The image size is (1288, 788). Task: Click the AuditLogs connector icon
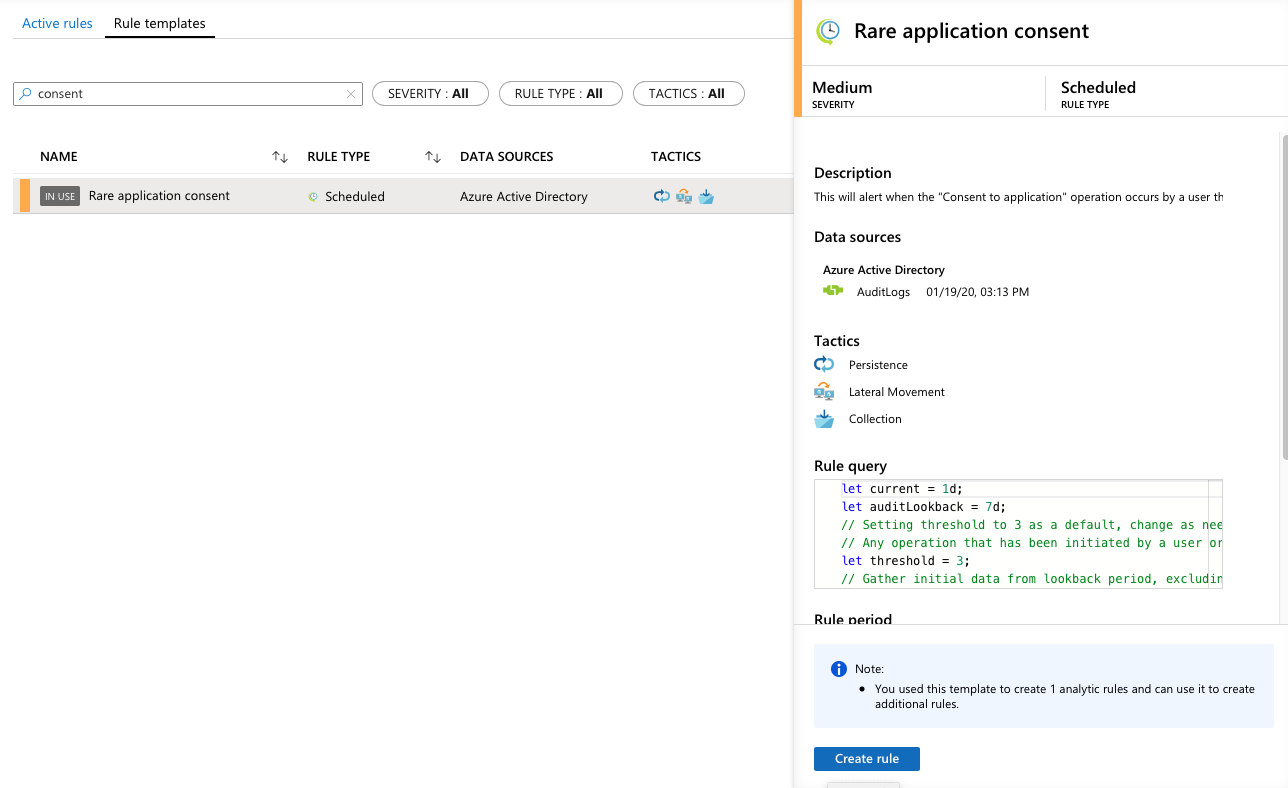(833, 292)
